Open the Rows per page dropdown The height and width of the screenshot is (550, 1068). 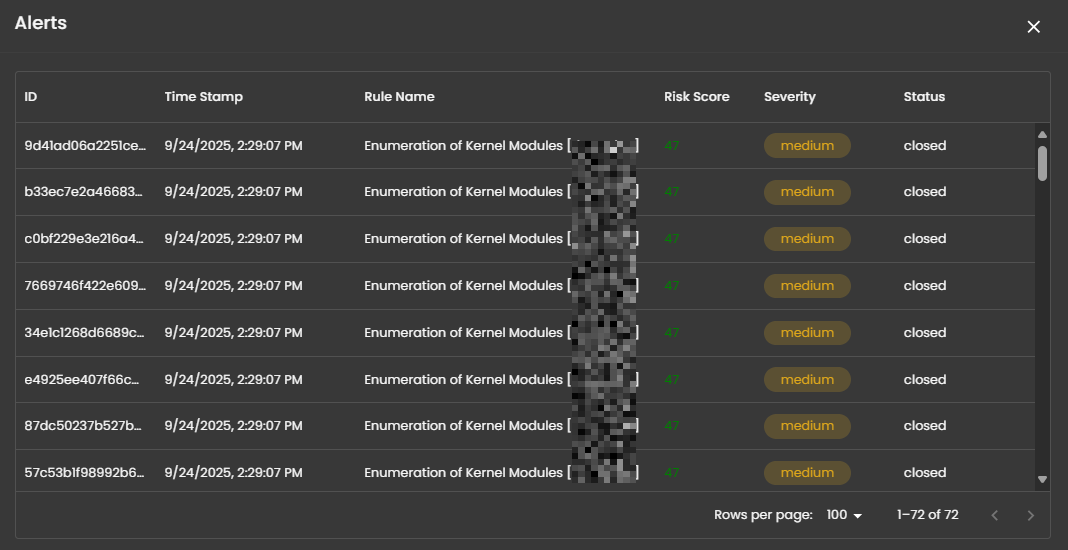(844, 515)
